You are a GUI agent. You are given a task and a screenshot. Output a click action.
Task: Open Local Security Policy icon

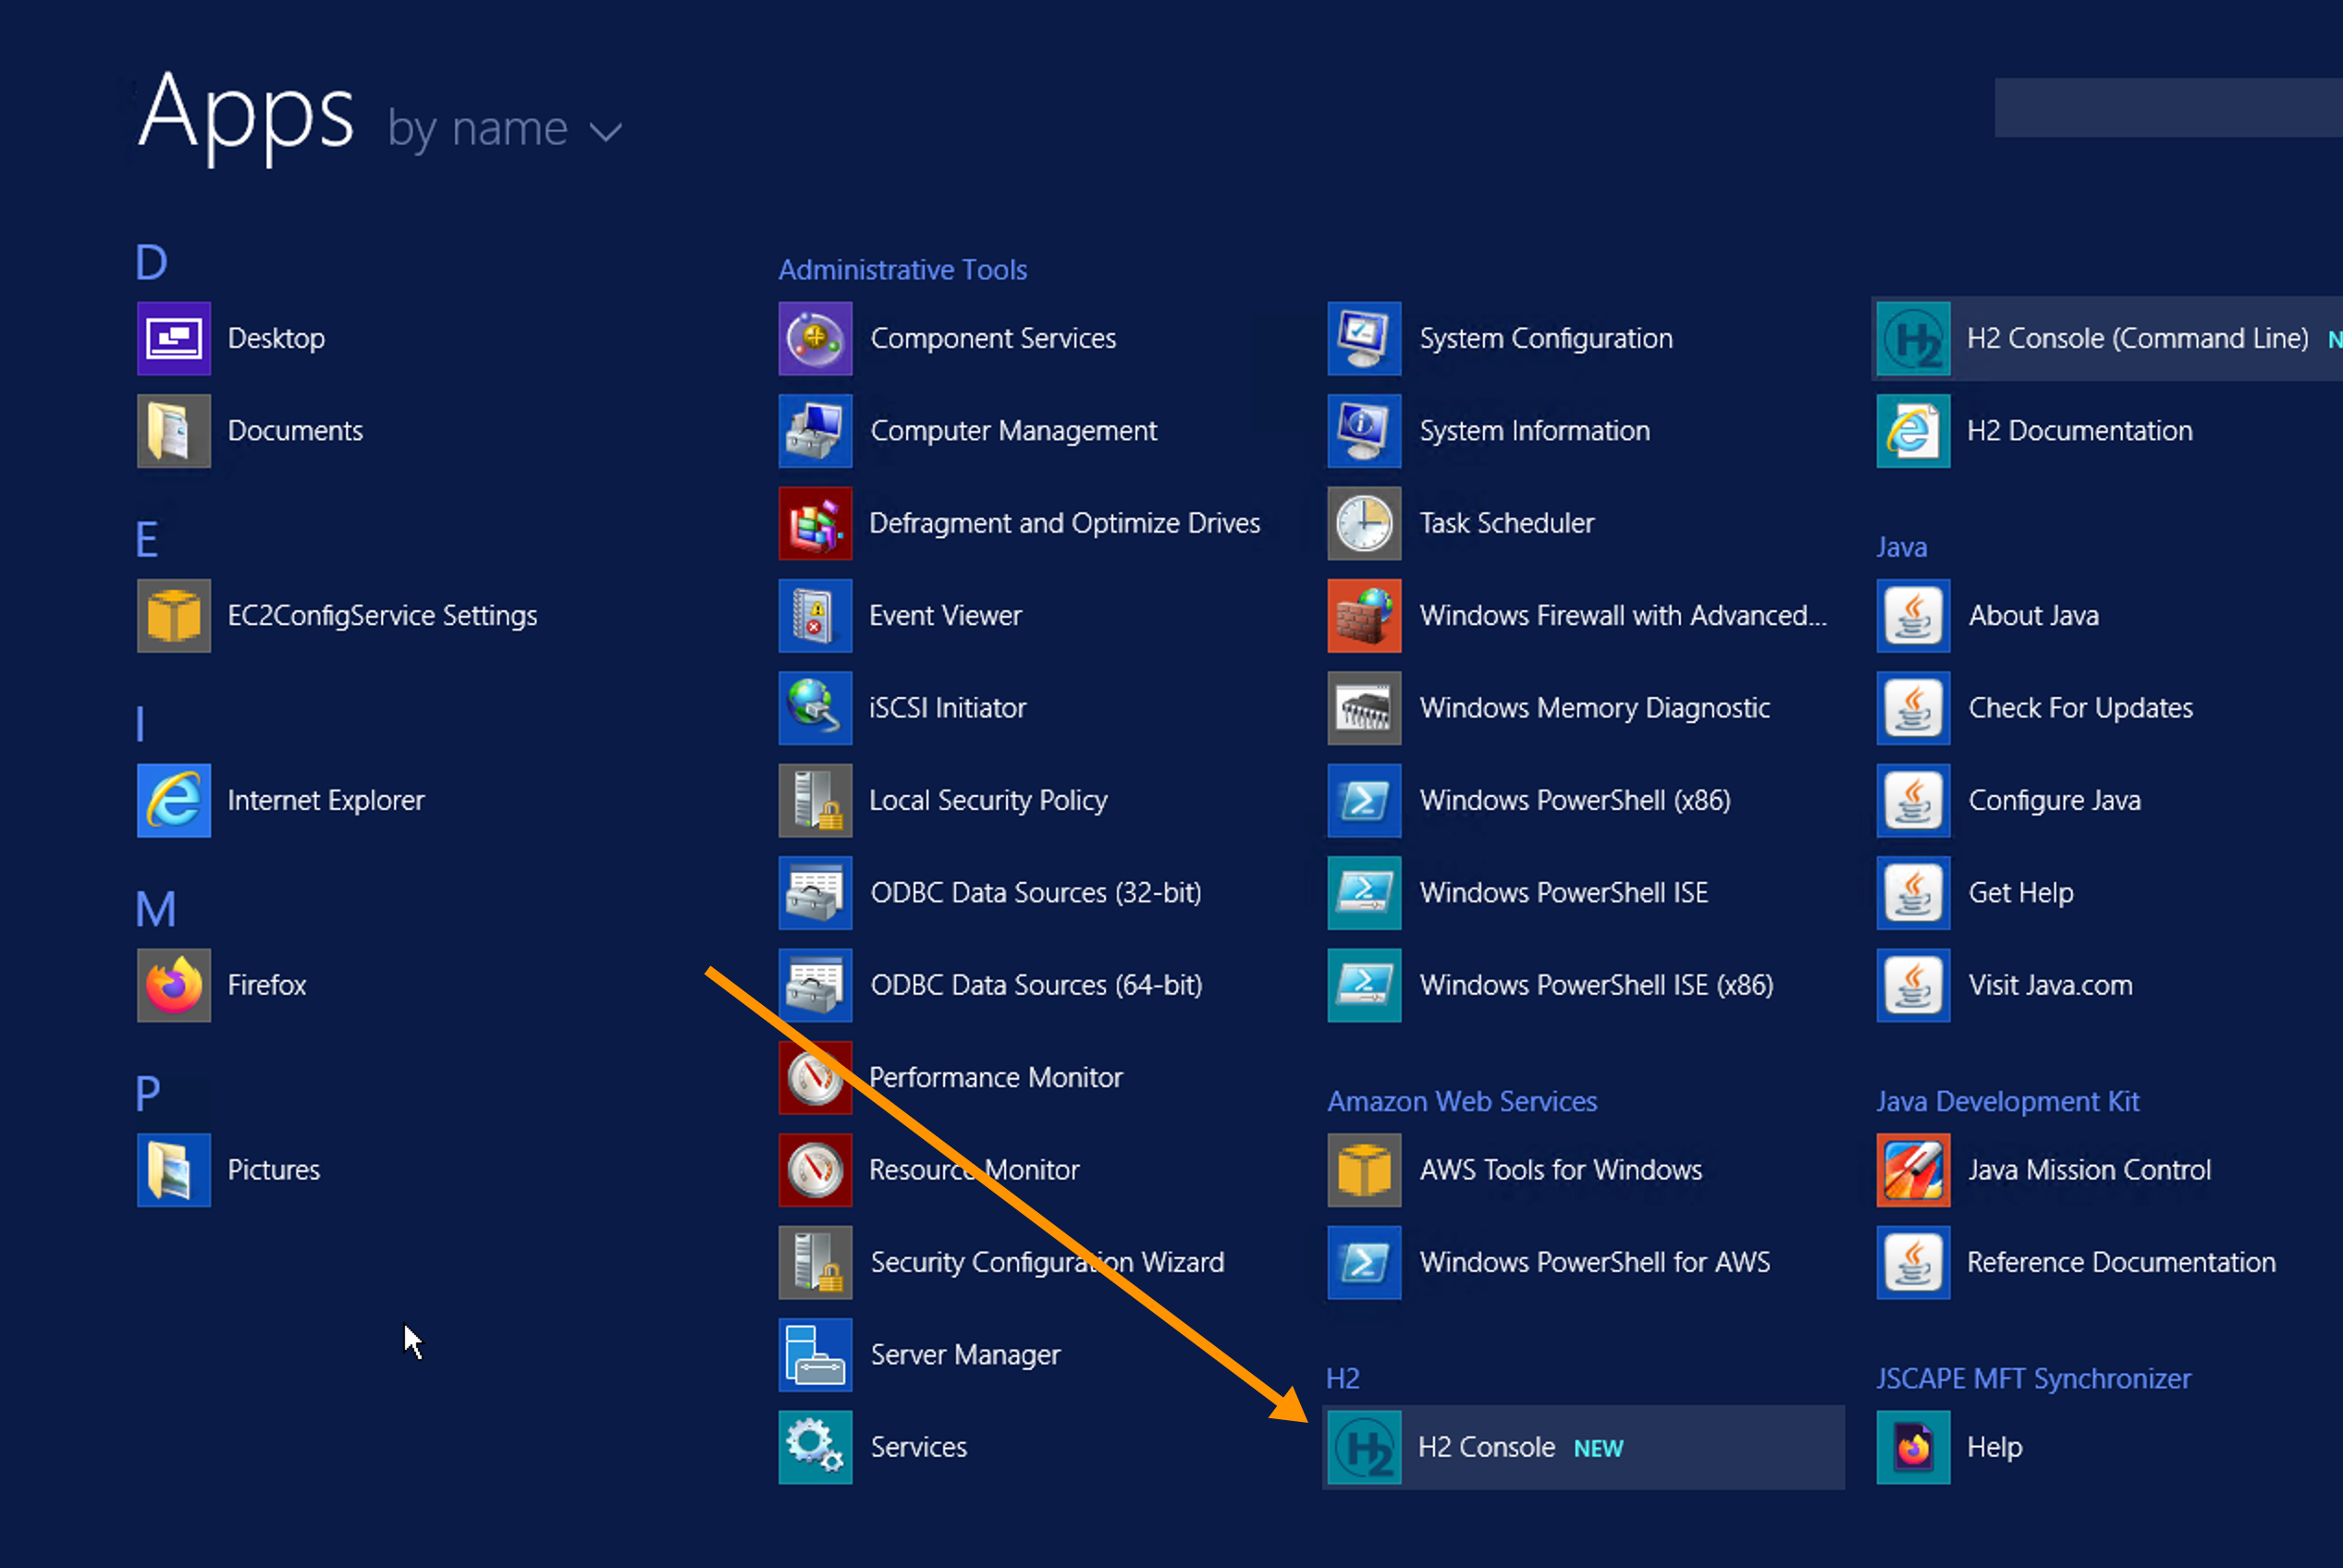pos(815,800)
